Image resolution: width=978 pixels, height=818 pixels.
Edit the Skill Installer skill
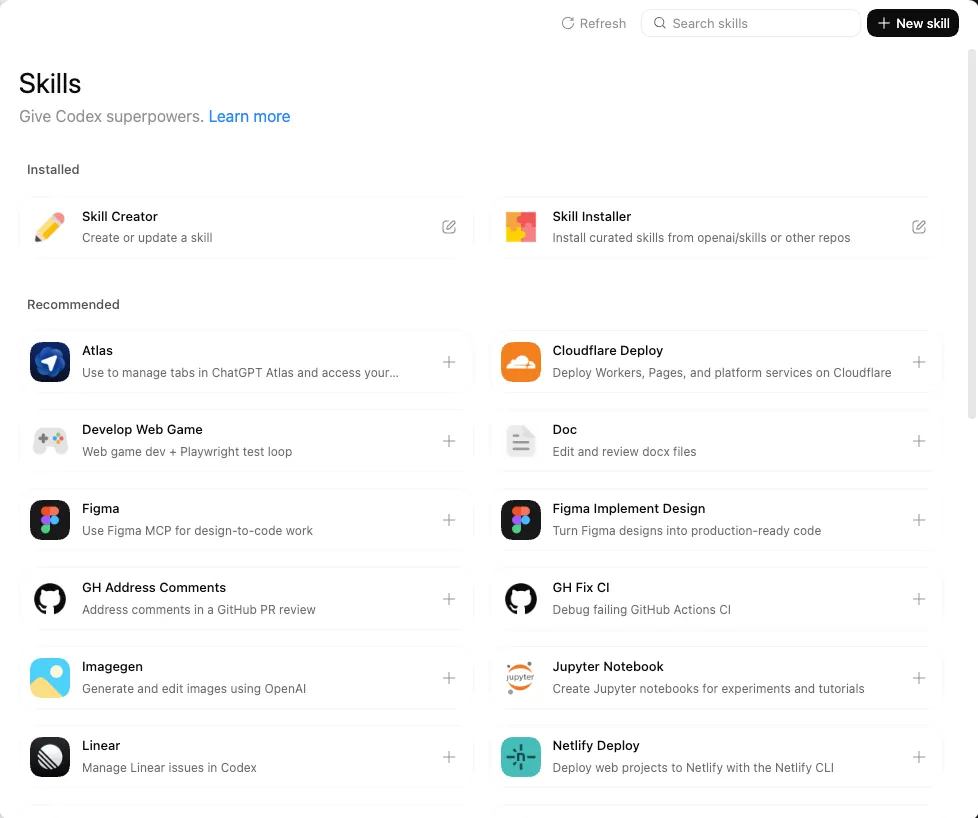click(919, 227)
